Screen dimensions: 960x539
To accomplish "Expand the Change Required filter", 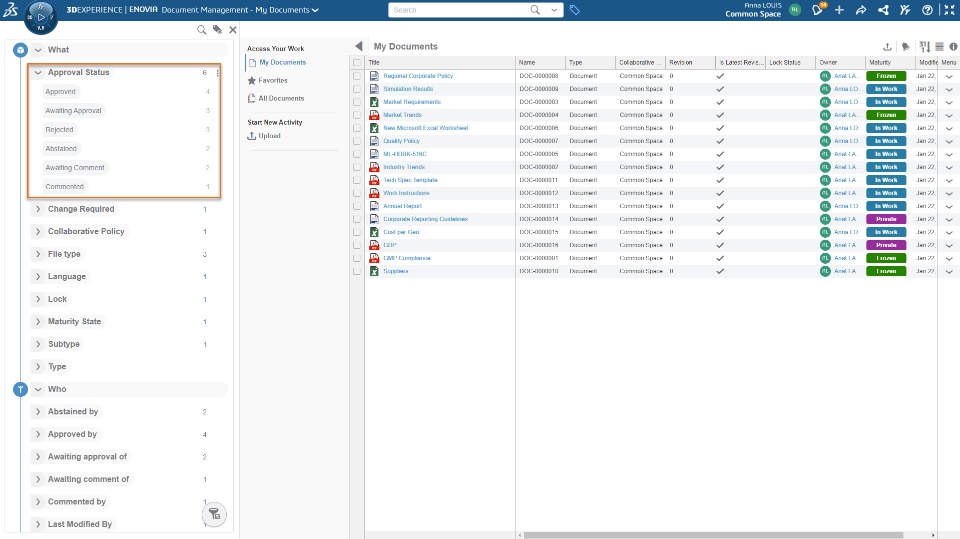I will [38, 209].
